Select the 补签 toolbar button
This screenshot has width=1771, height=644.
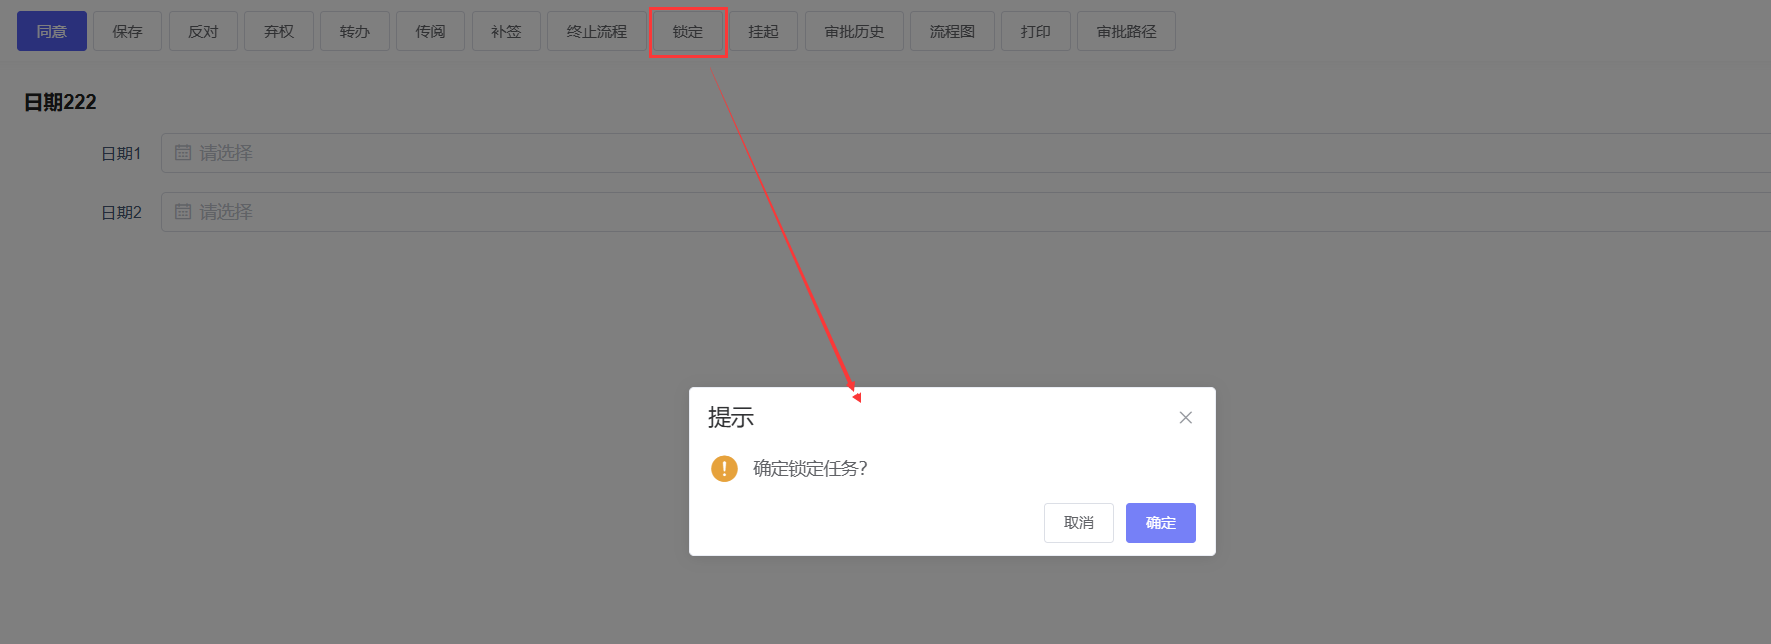click(x=506, y=31)
